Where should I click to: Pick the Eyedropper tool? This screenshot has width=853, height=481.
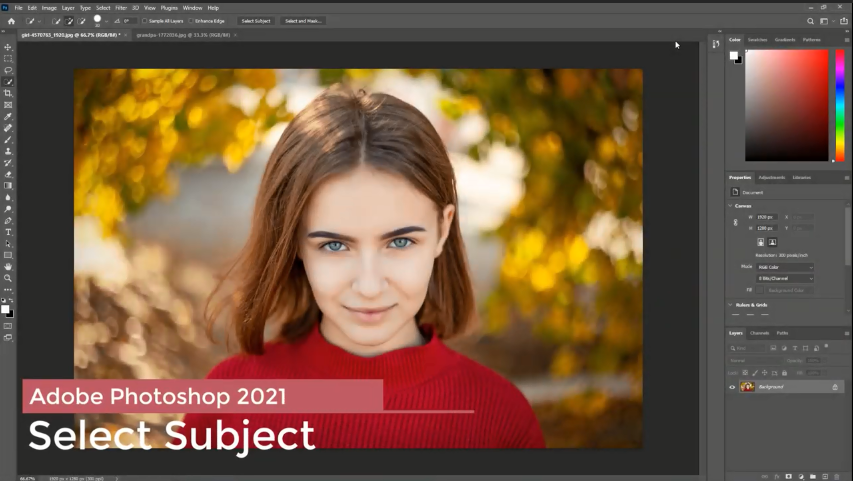click(8, 116)
